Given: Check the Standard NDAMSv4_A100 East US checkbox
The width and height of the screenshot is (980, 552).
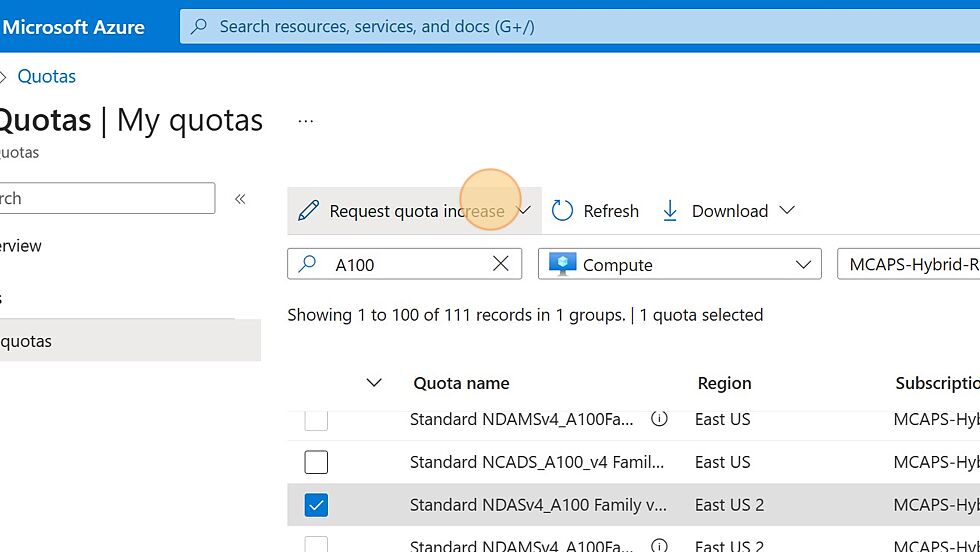Looking at the screenshot, I should pos(316,421).
